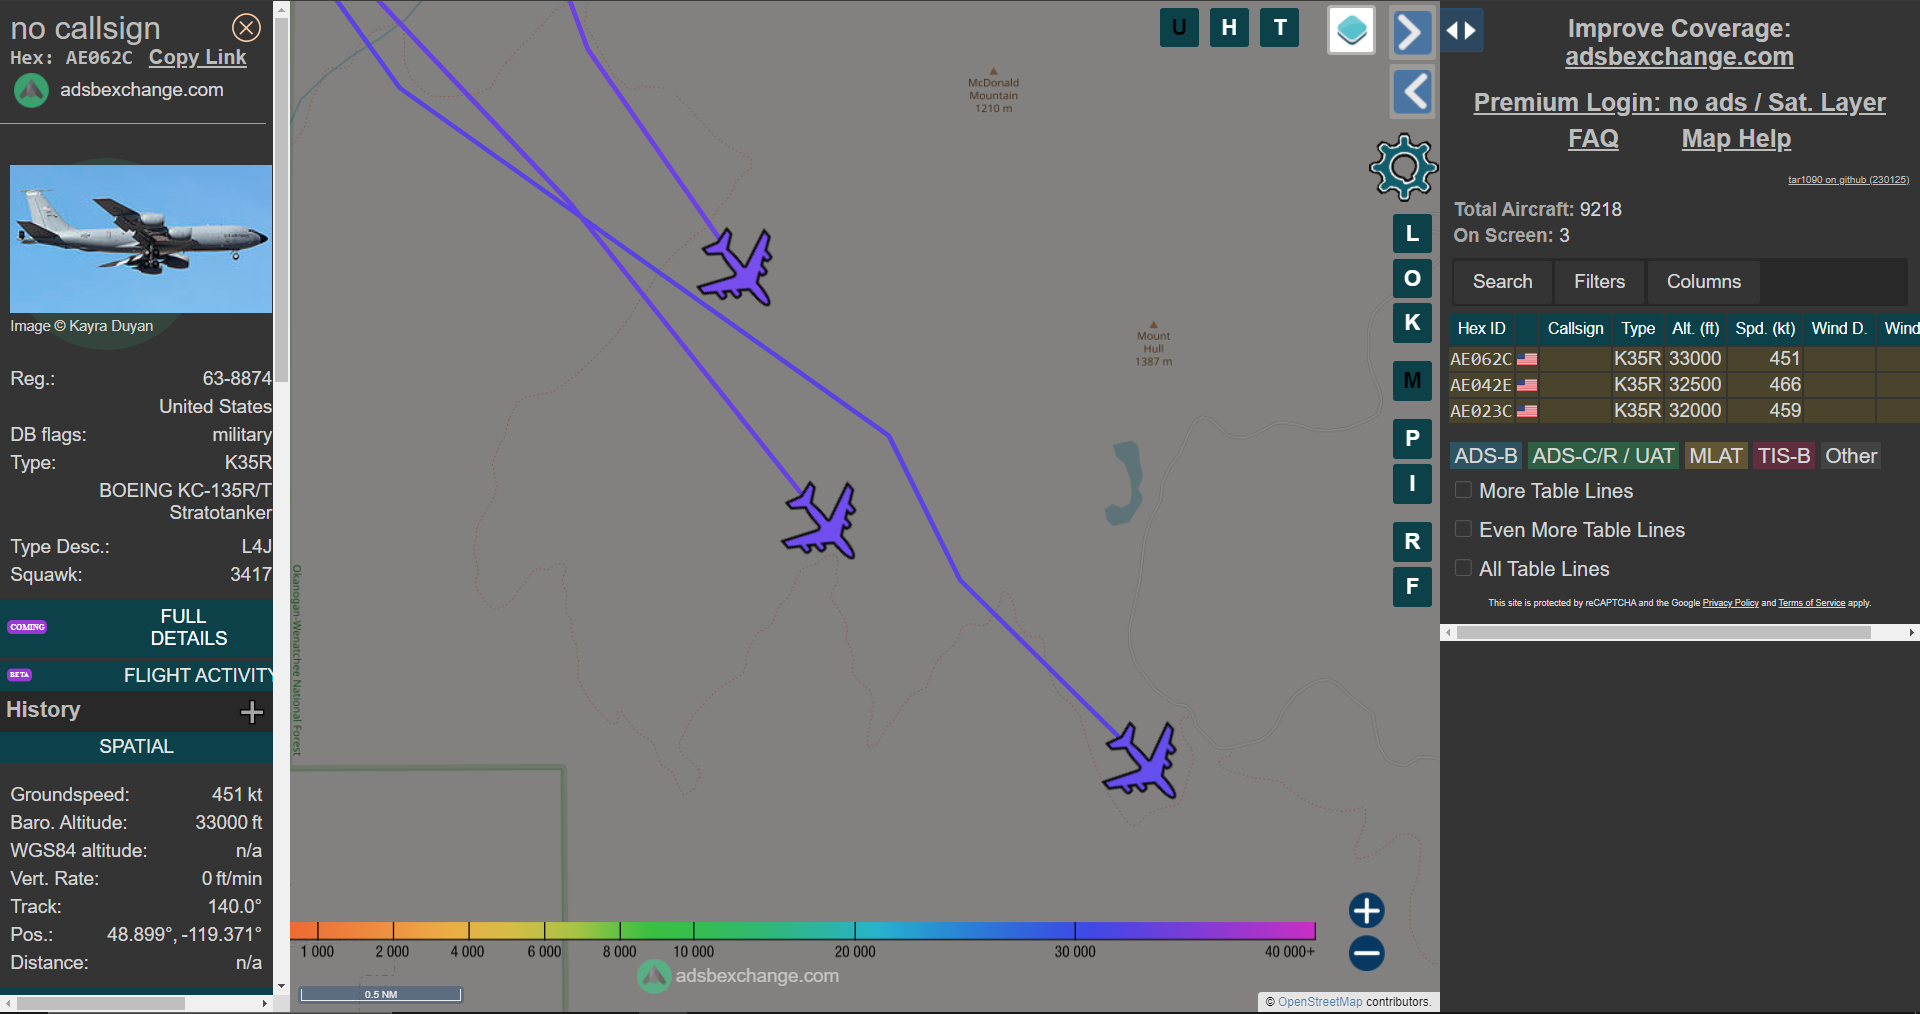
Task: Open the Map Help link
Action: [1736, 138]
